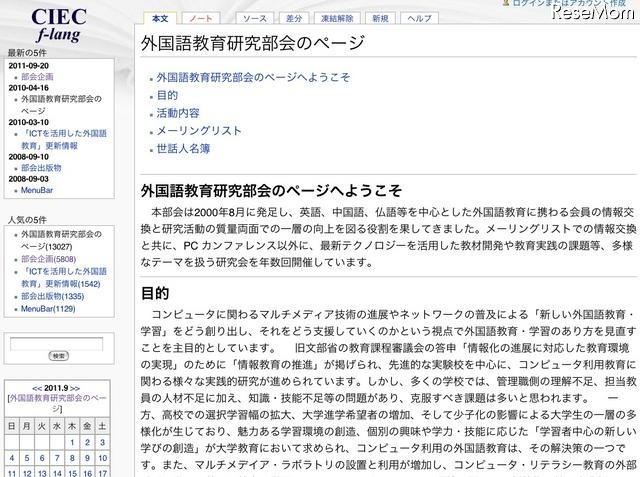
Task: Open the ソース tab
Action: pos(255,18)
